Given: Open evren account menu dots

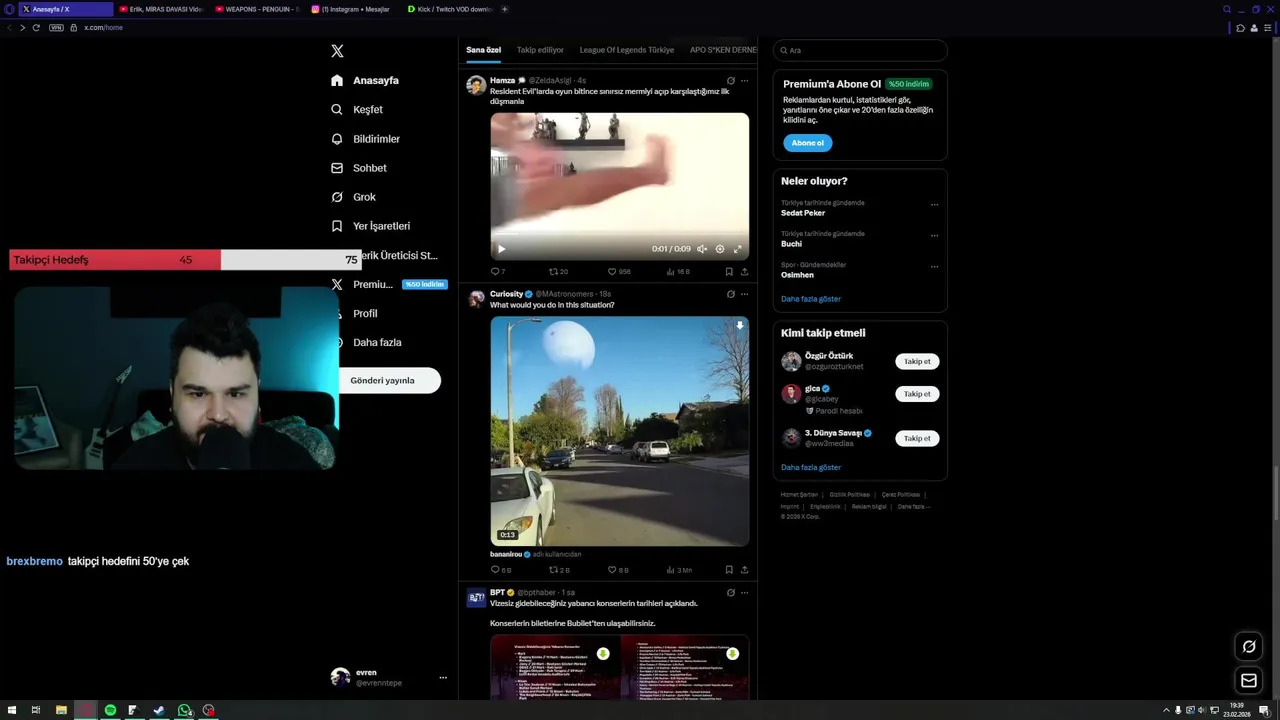Looking at the screenshot, I should pyautogui.click(x=443, y=678).
